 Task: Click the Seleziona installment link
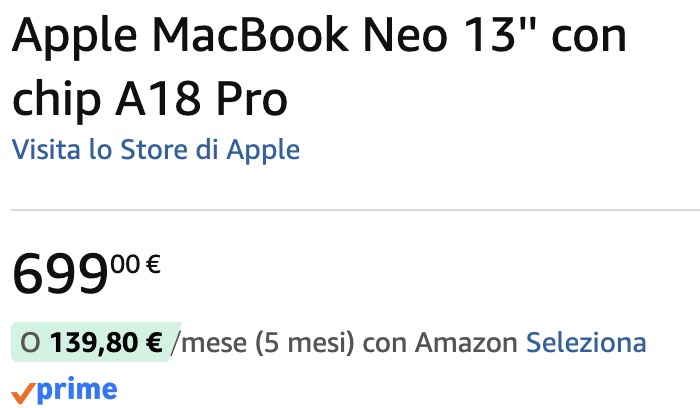tap(586, 343)
